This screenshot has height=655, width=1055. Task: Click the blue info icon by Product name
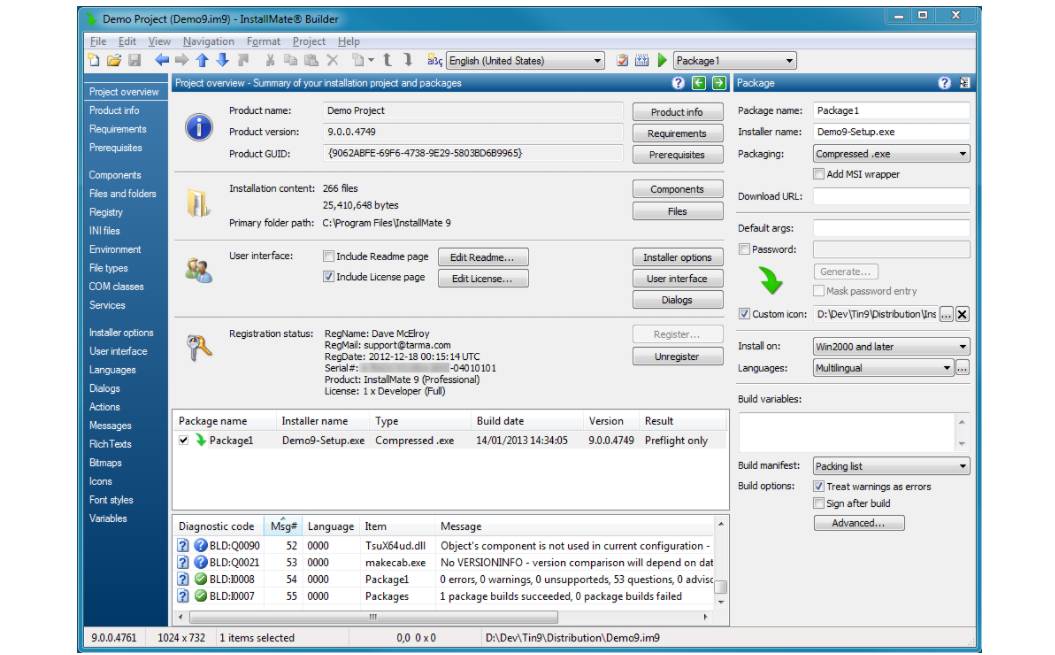click(199, 128)
